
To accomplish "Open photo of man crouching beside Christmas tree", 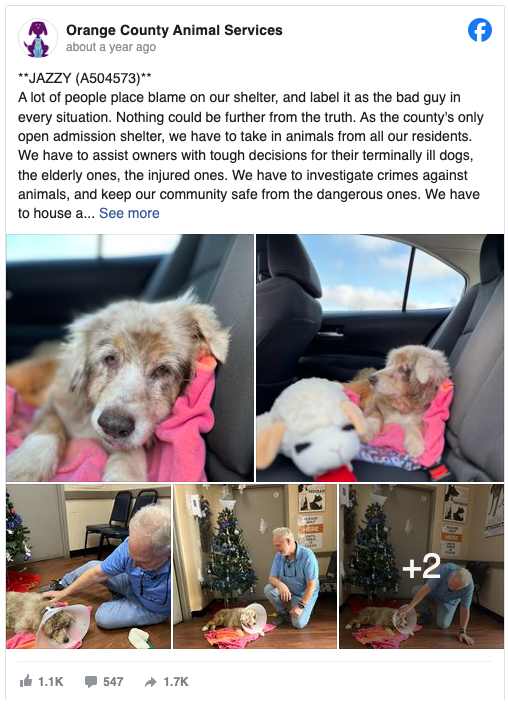I will (255, 566).
